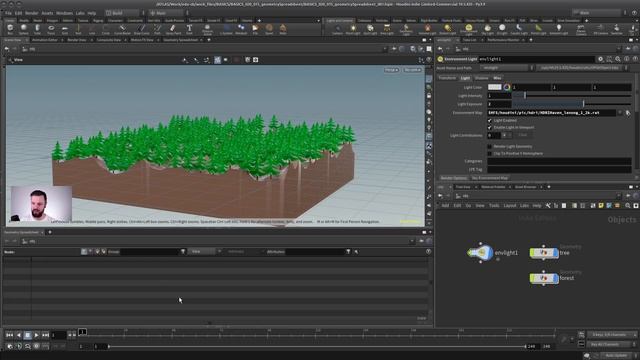The image size is (640, 360).
Task: Add a Portal Light from the shelf
Action: (538, 29)
